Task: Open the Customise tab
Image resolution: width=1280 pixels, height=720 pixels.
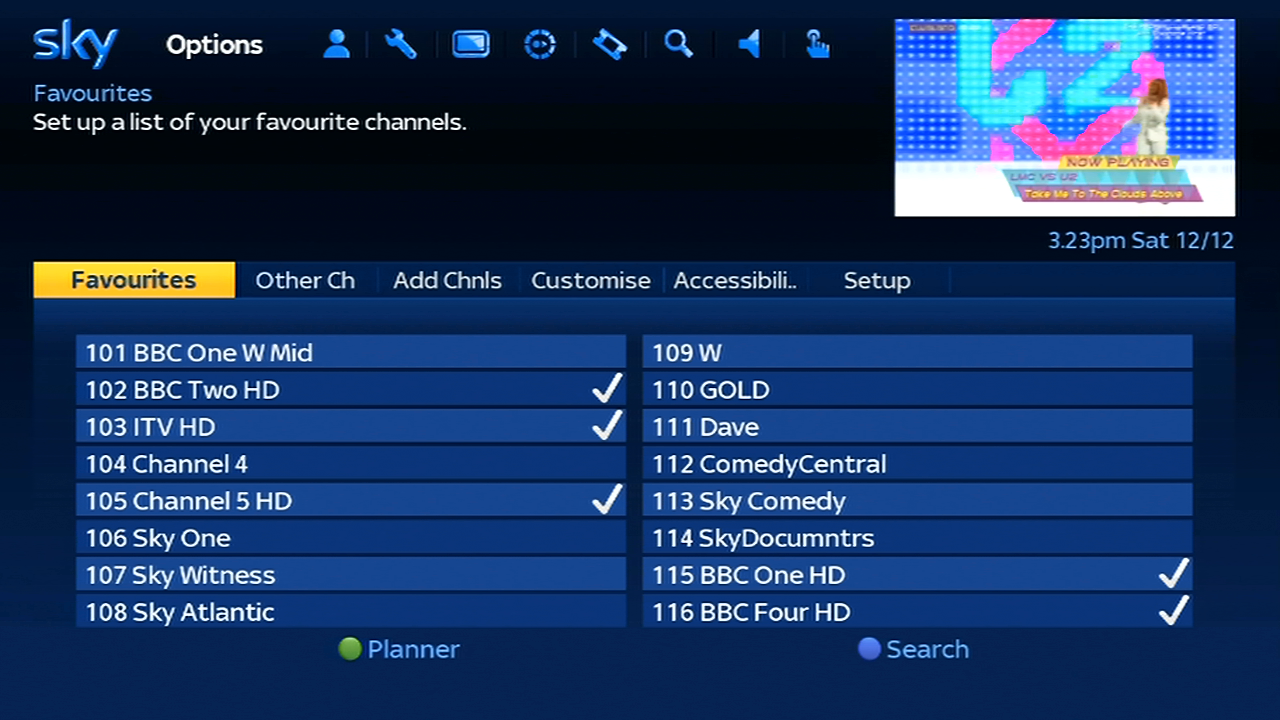Action: (590, 280)
